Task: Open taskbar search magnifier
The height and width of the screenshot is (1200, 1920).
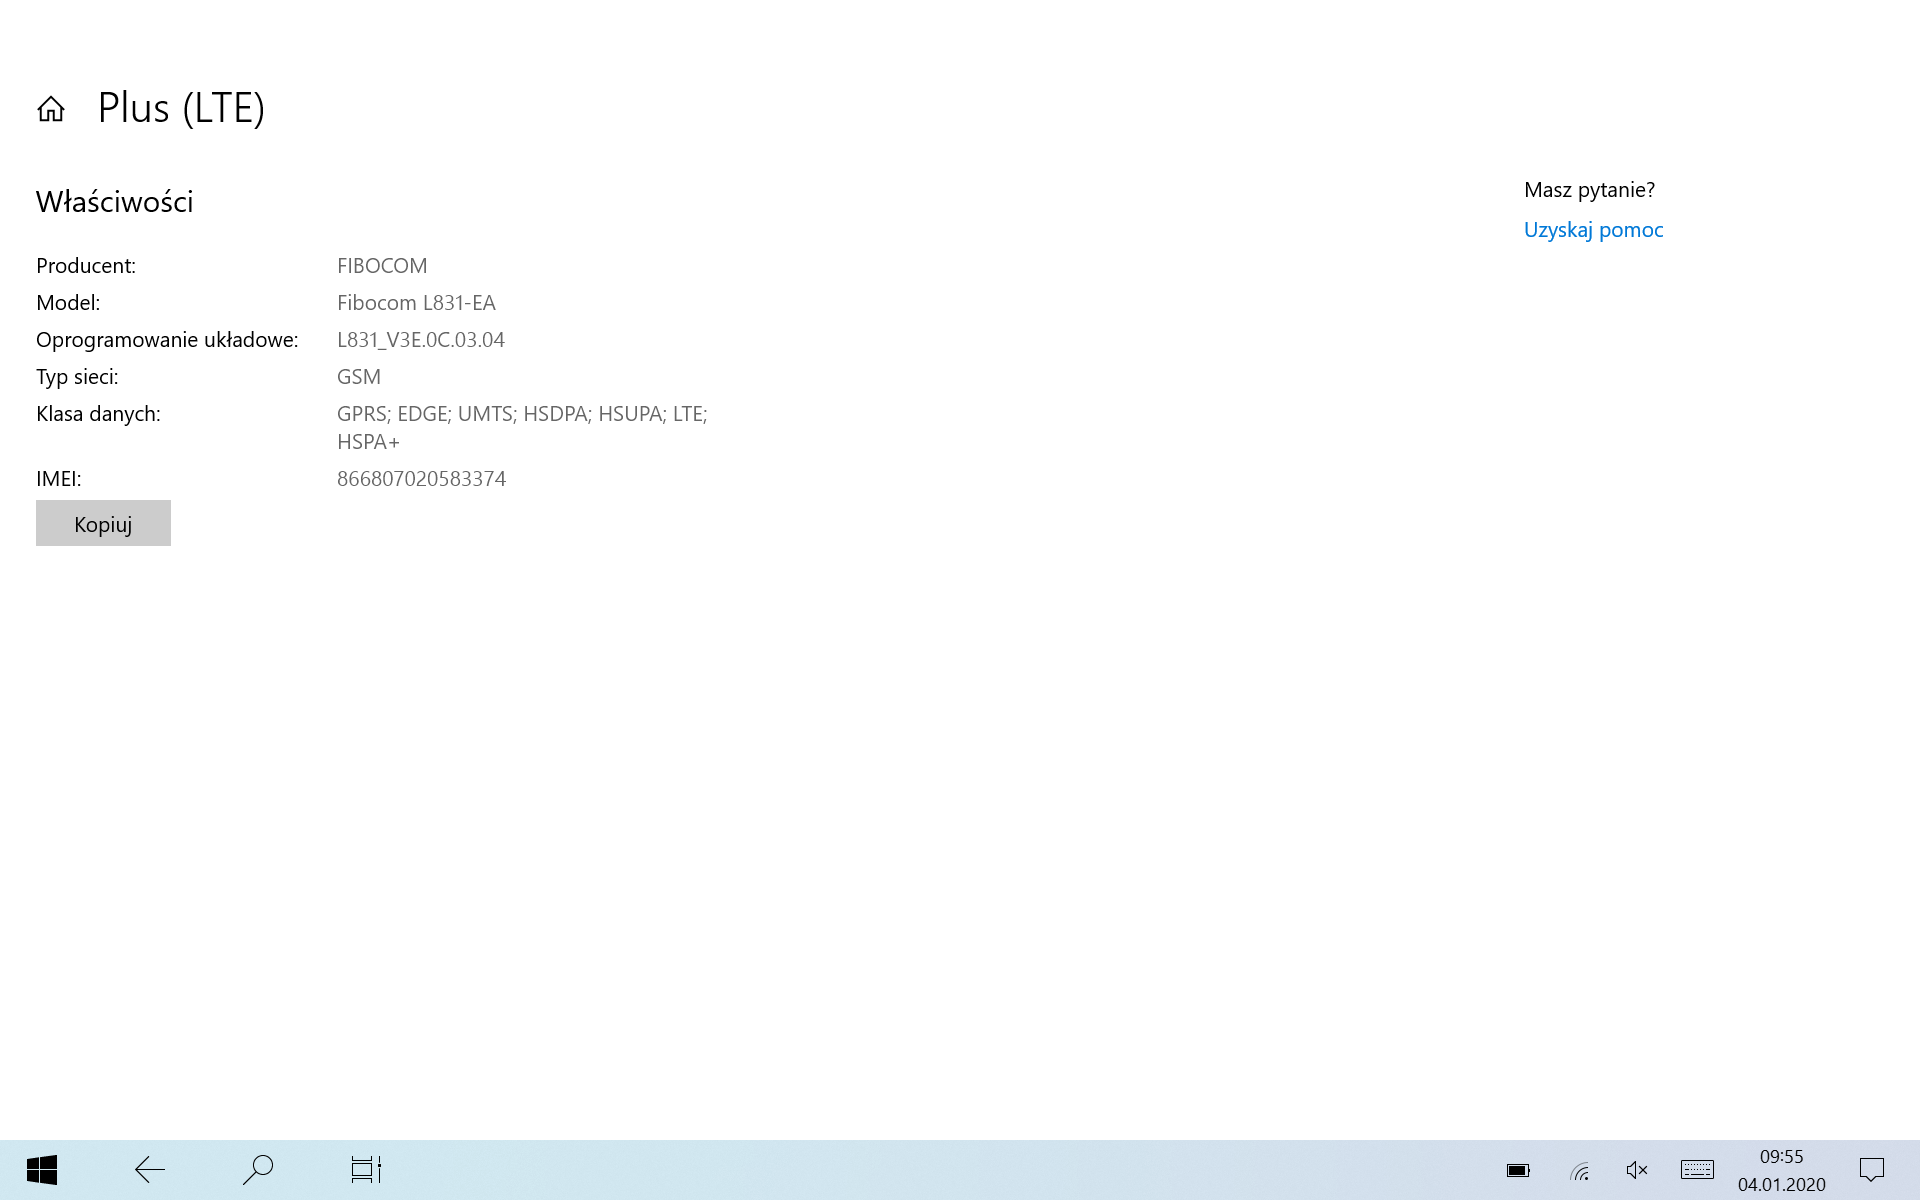Action: pos(258,1169)
